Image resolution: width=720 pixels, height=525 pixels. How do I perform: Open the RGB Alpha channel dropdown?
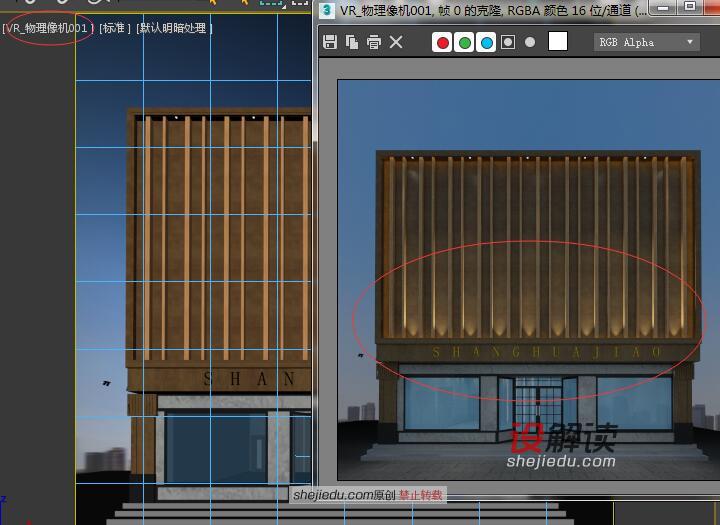[x=646, y=42]
